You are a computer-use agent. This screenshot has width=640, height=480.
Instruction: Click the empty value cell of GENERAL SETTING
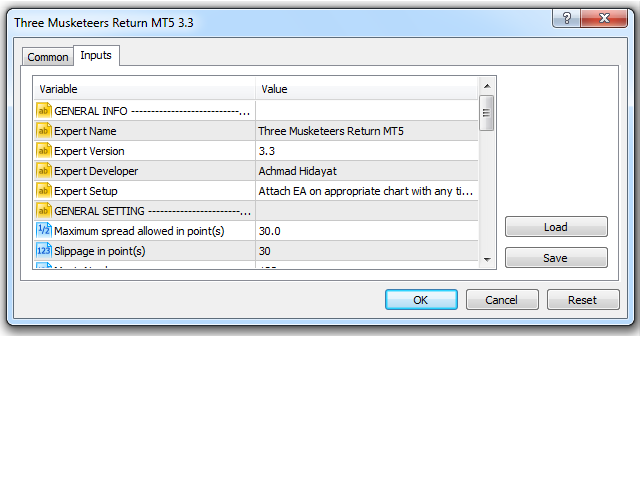367,211
